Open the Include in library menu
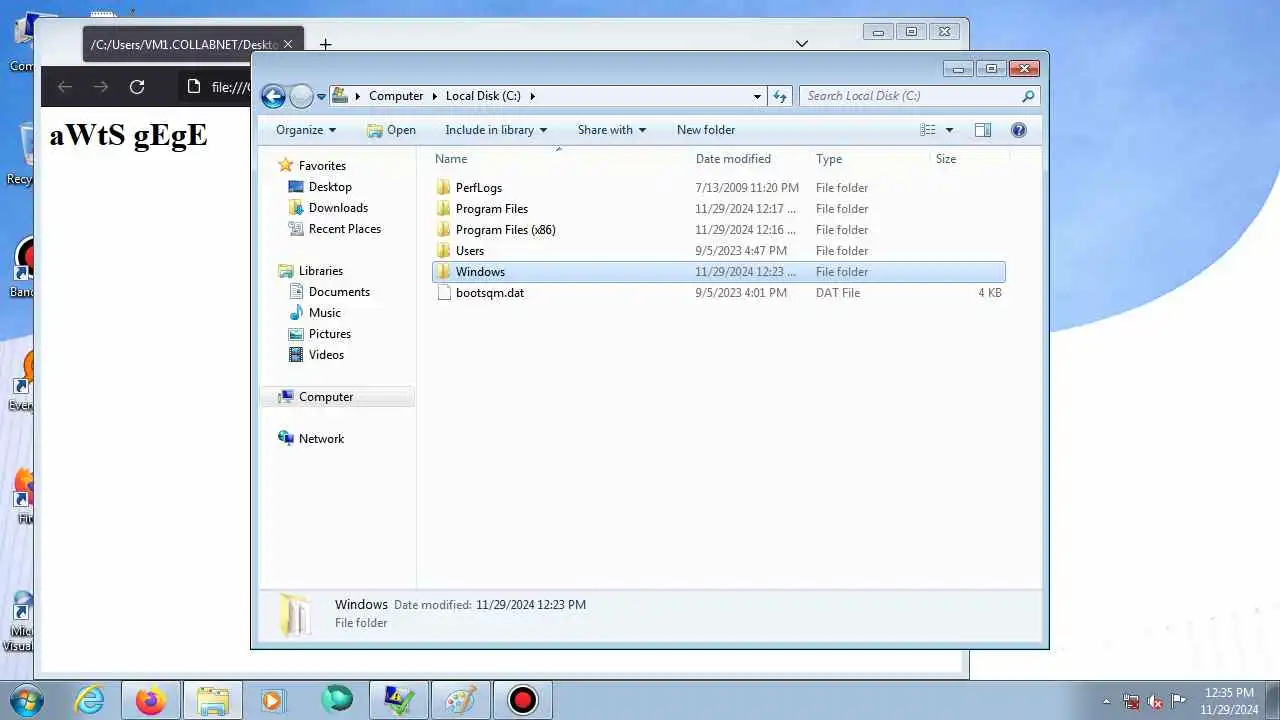 pyautogui.click(x=496, y=130)
